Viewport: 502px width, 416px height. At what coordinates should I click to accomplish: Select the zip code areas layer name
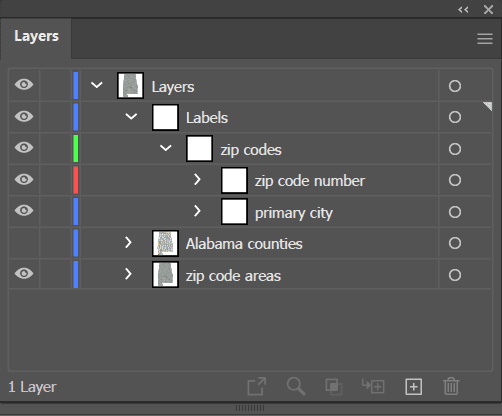[233, 276]
